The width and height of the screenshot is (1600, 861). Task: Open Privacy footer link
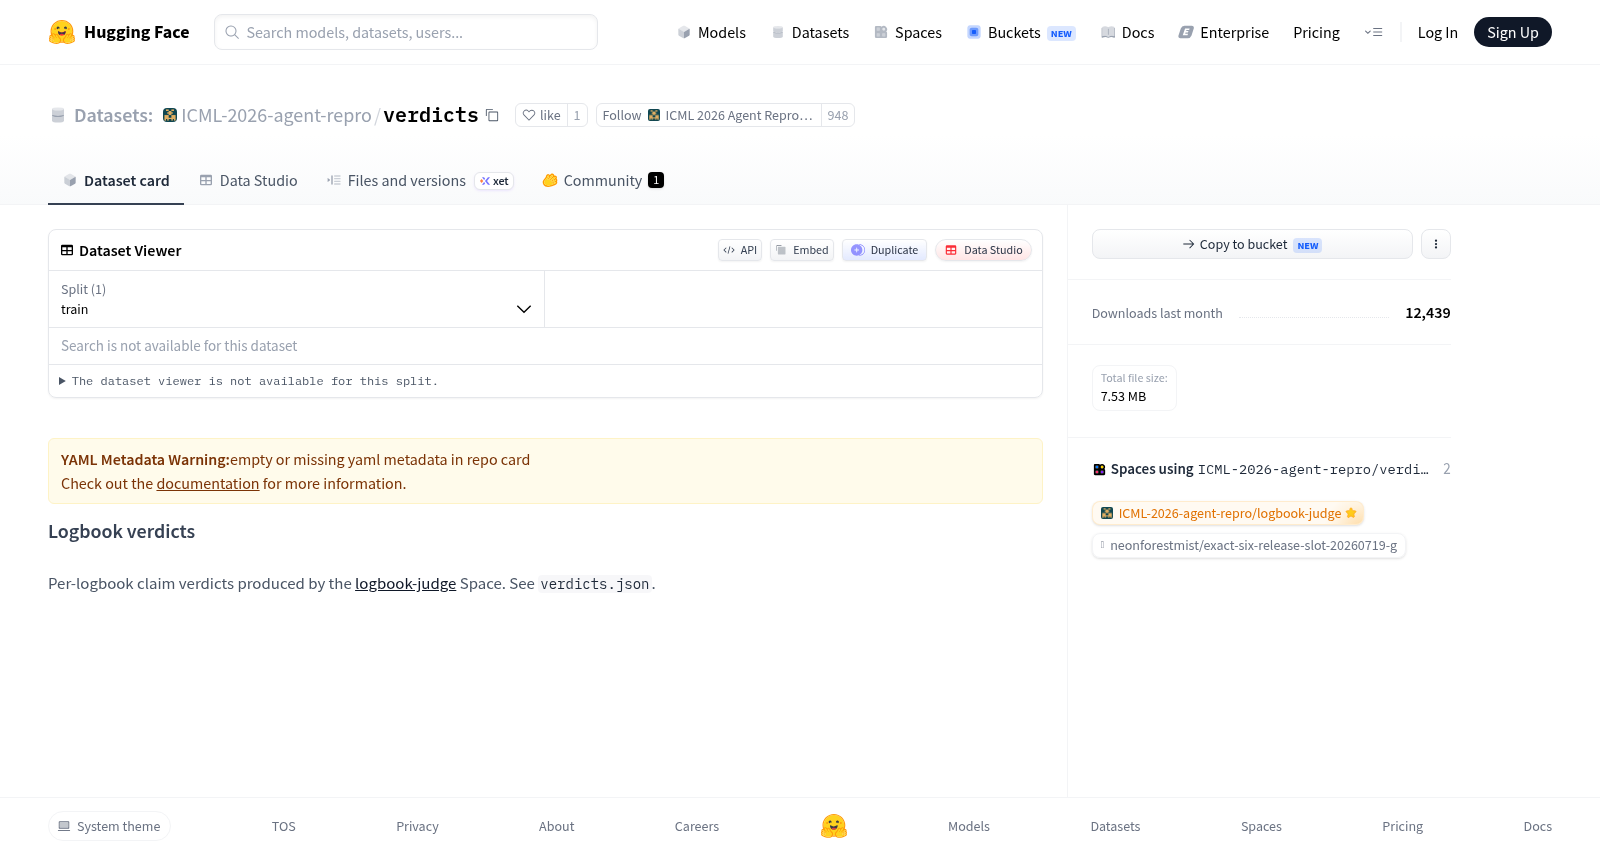coord(417,826)
